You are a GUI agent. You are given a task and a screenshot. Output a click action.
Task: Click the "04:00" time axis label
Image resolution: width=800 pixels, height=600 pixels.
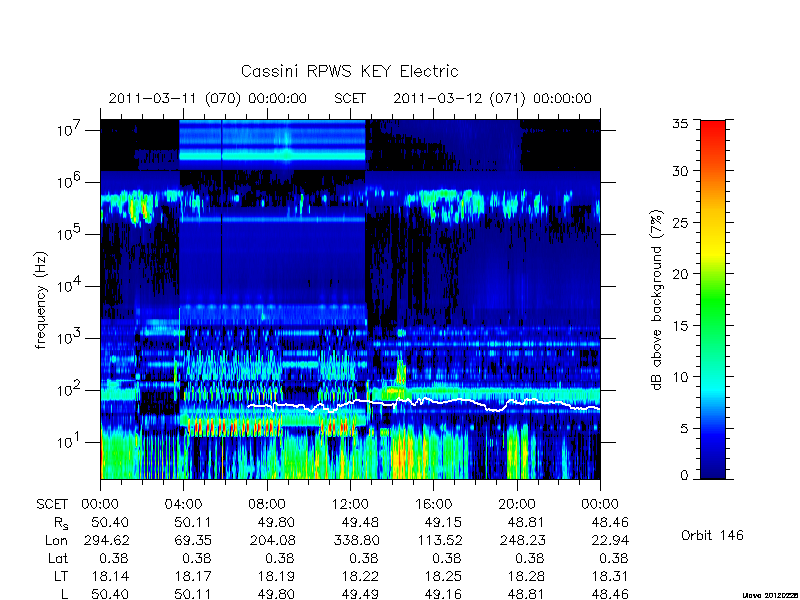click(183, 505)
